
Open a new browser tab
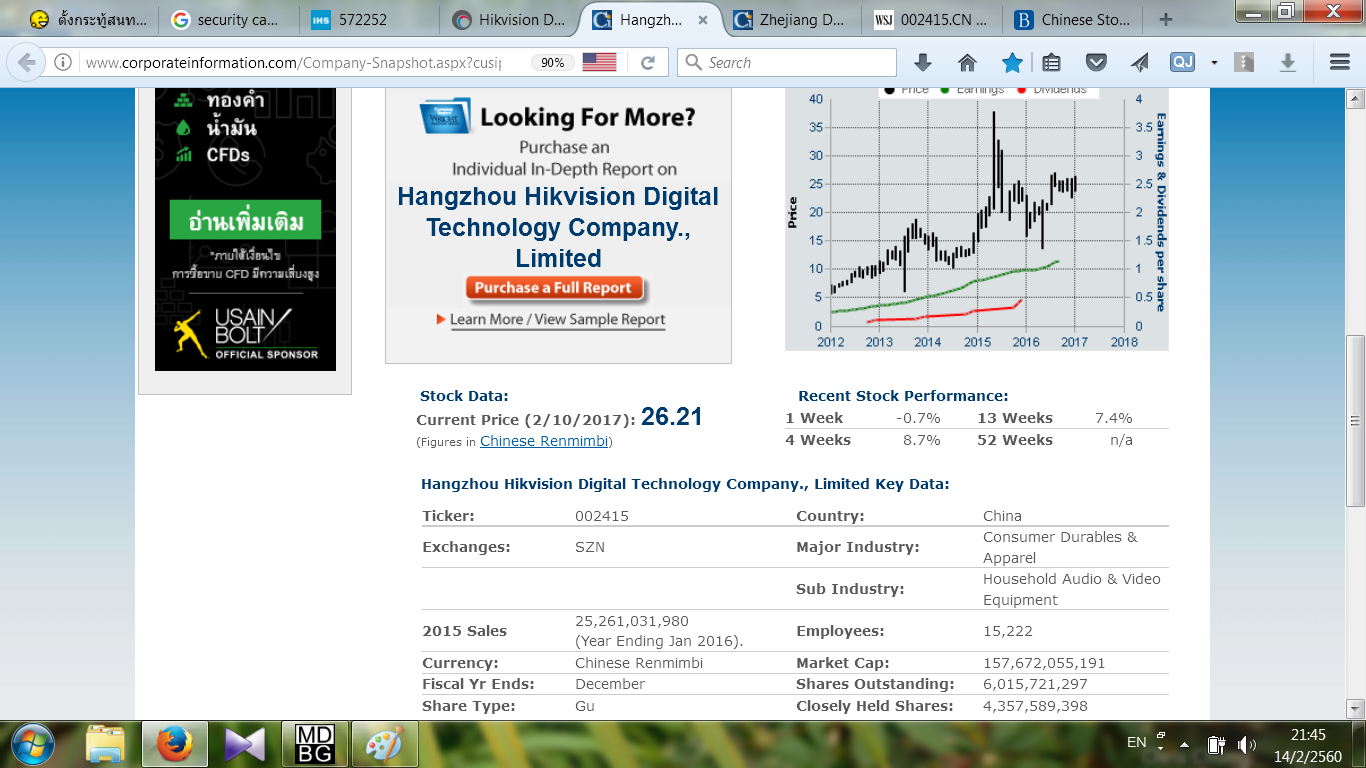coord(1166,19)
